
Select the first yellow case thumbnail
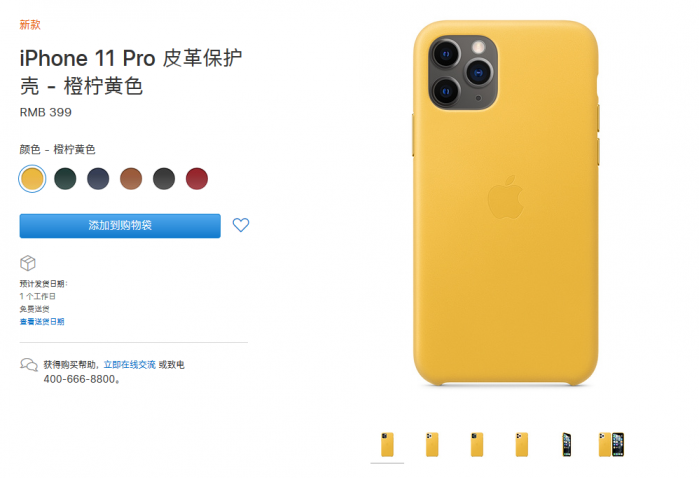tap(387, 445)
